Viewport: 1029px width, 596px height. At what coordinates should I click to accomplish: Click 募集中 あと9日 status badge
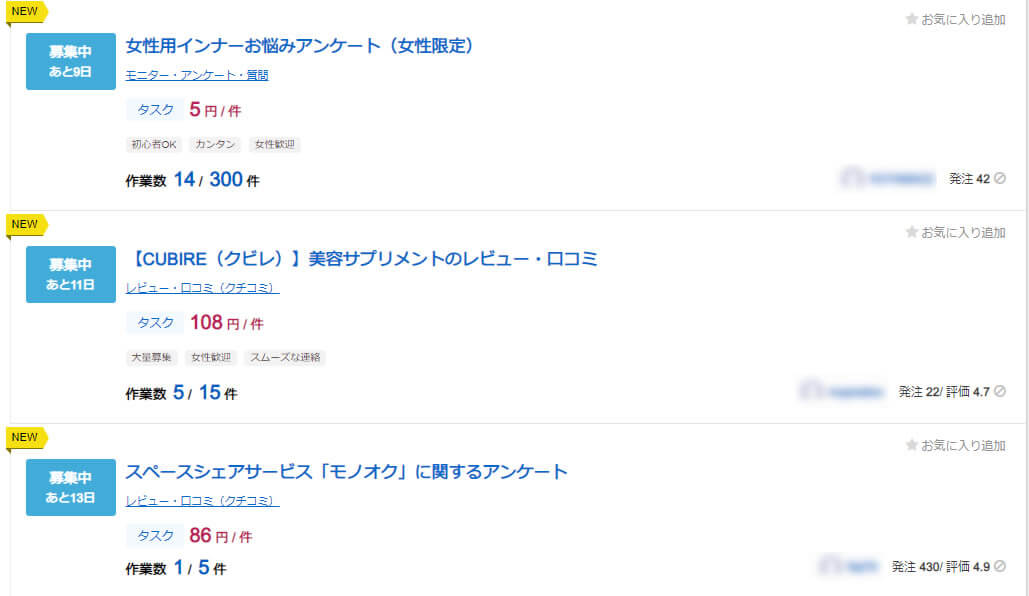(70, 61)
